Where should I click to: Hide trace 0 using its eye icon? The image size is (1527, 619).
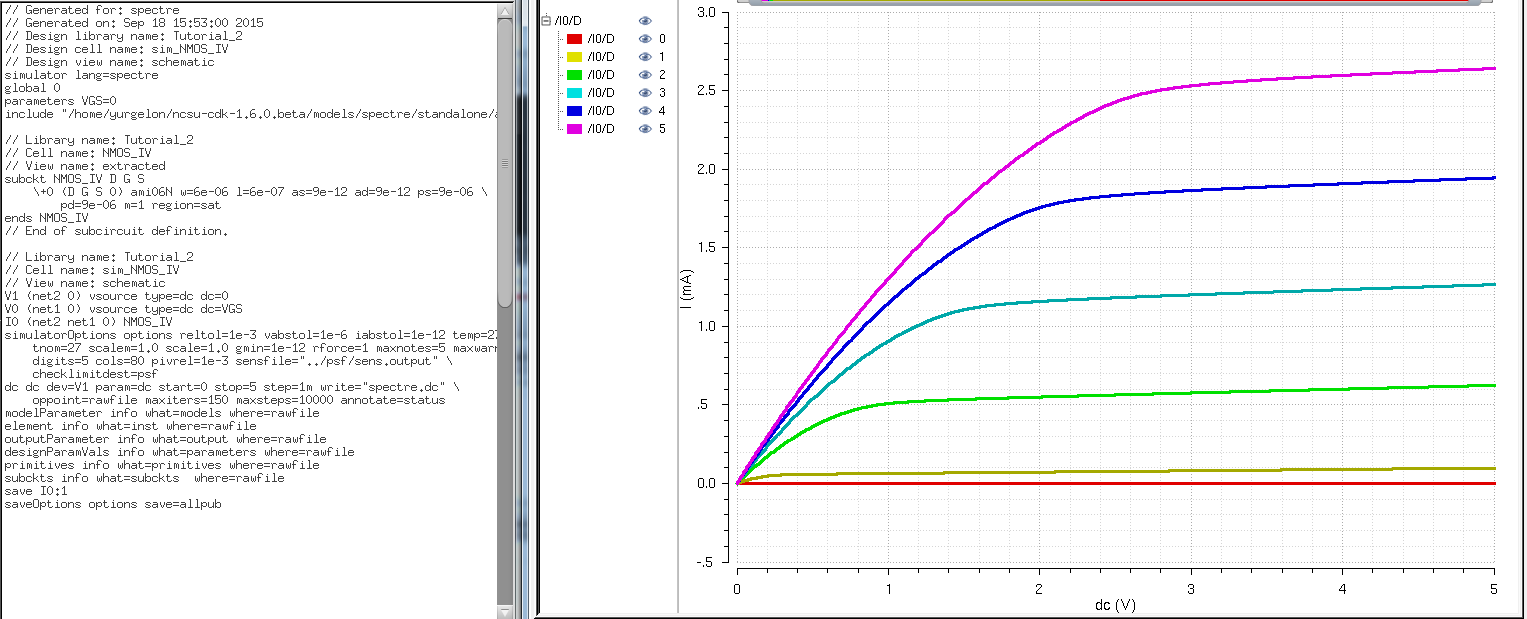pyautogui.click(x=645, y=39)
